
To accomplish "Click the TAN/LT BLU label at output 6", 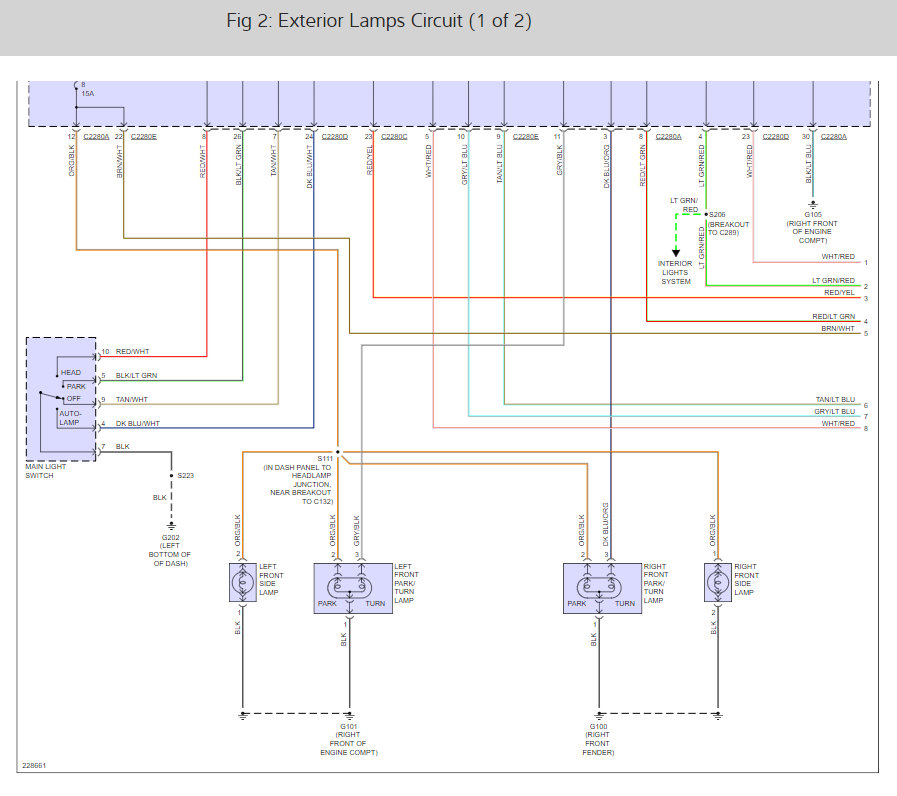I will click(x=835, y=399).
